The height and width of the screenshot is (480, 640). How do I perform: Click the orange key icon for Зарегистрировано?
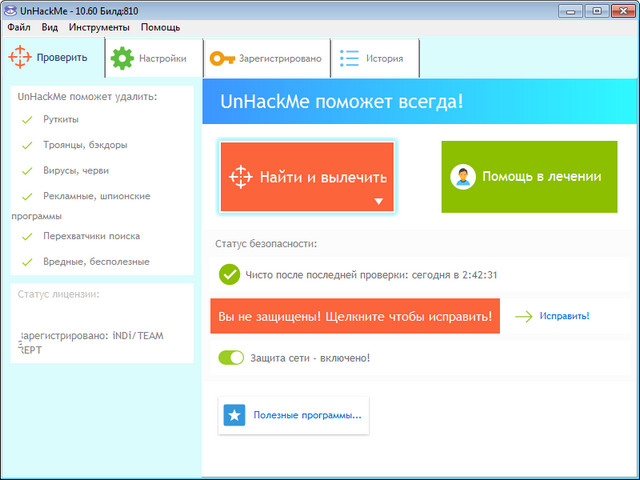click(x=222, y=58)
